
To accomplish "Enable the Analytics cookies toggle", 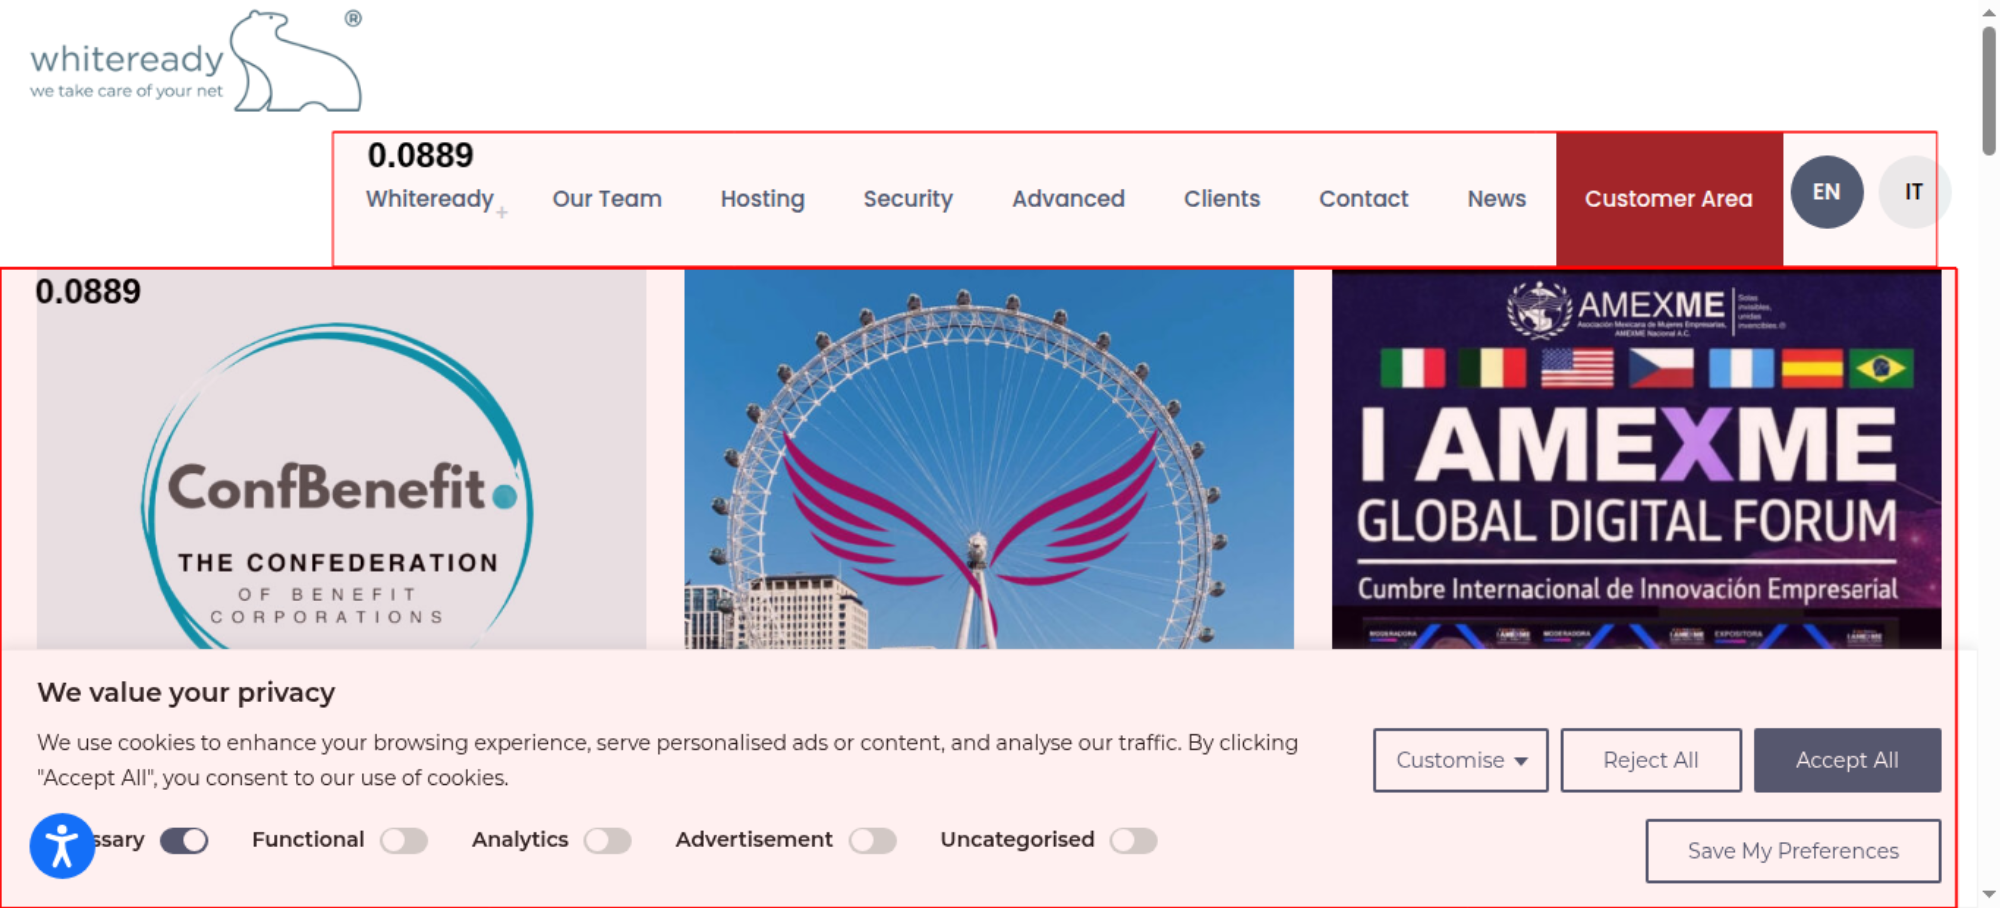I will coord(608,841).
